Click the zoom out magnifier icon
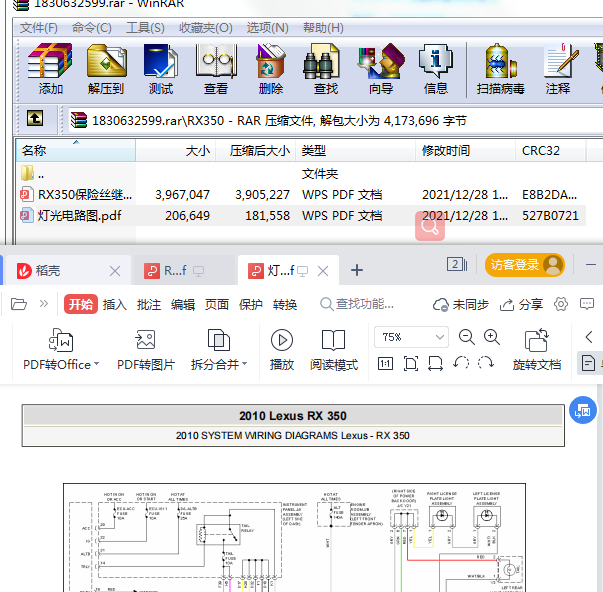 (467, 337)
